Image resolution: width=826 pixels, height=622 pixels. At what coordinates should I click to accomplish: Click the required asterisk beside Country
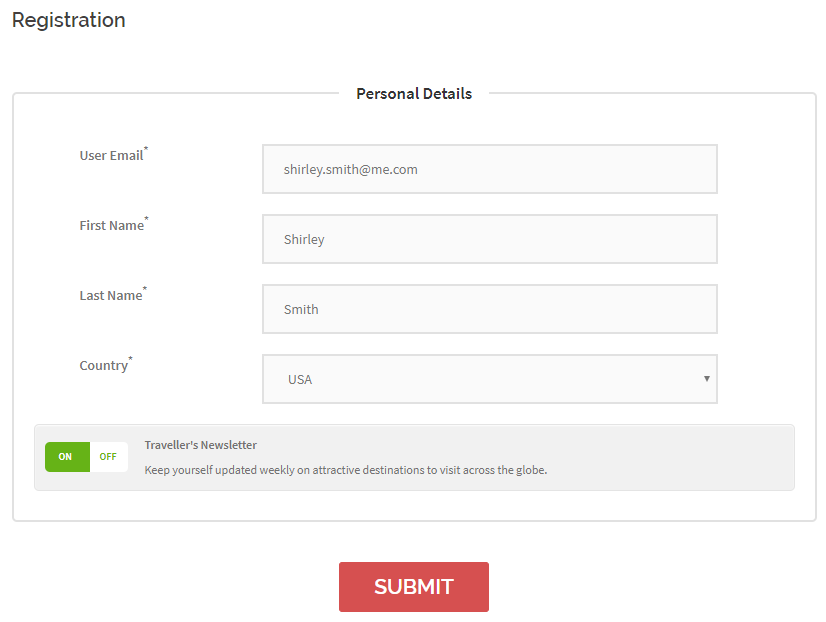[x=130, y=360]
